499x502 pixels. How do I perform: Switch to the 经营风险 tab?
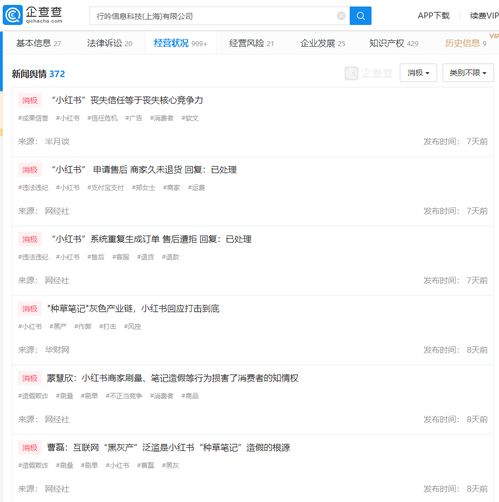(x=251, y=43)
